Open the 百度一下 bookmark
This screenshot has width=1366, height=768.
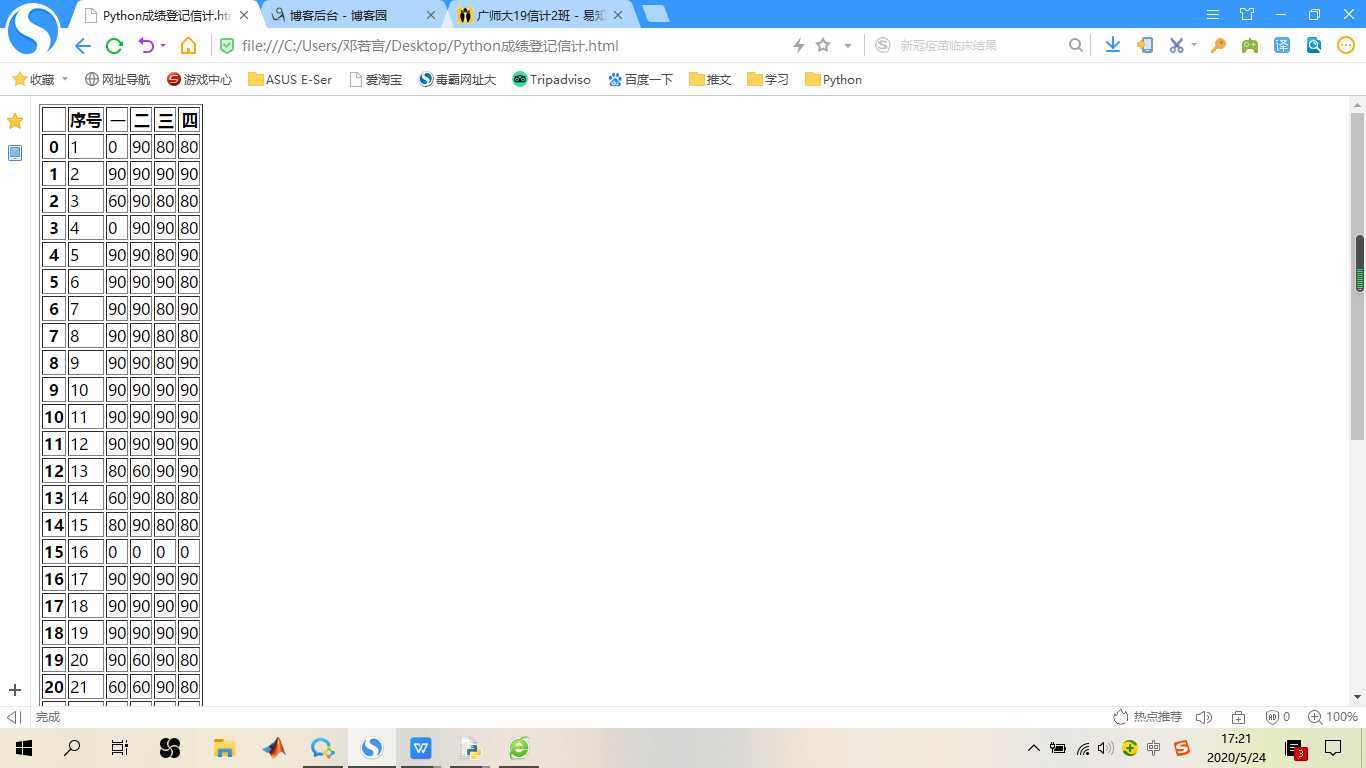(640, 79)
